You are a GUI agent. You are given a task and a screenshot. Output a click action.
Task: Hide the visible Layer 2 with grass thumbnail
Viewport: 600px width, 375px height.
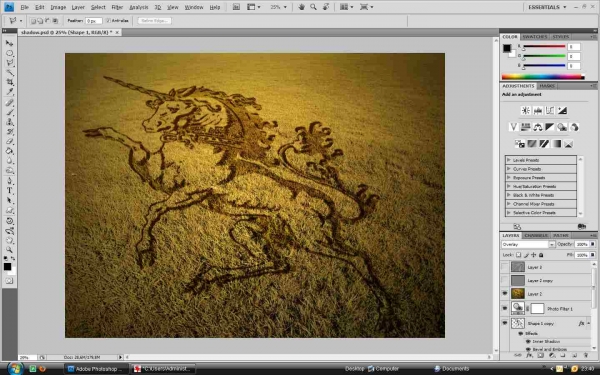(505, 293)
